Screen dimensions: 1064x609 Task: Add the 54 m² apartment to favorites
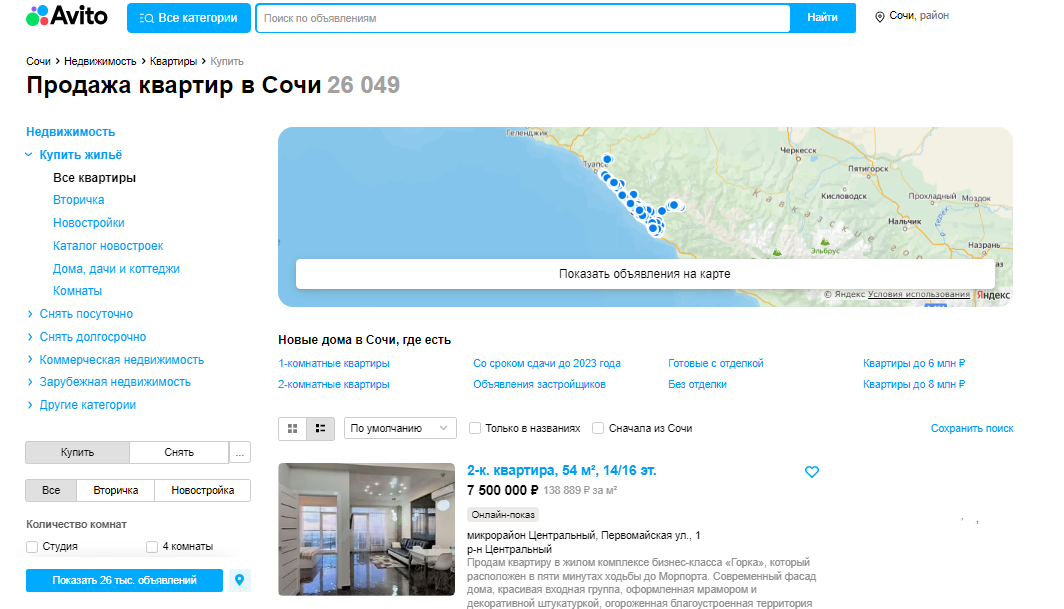[812, 471]
